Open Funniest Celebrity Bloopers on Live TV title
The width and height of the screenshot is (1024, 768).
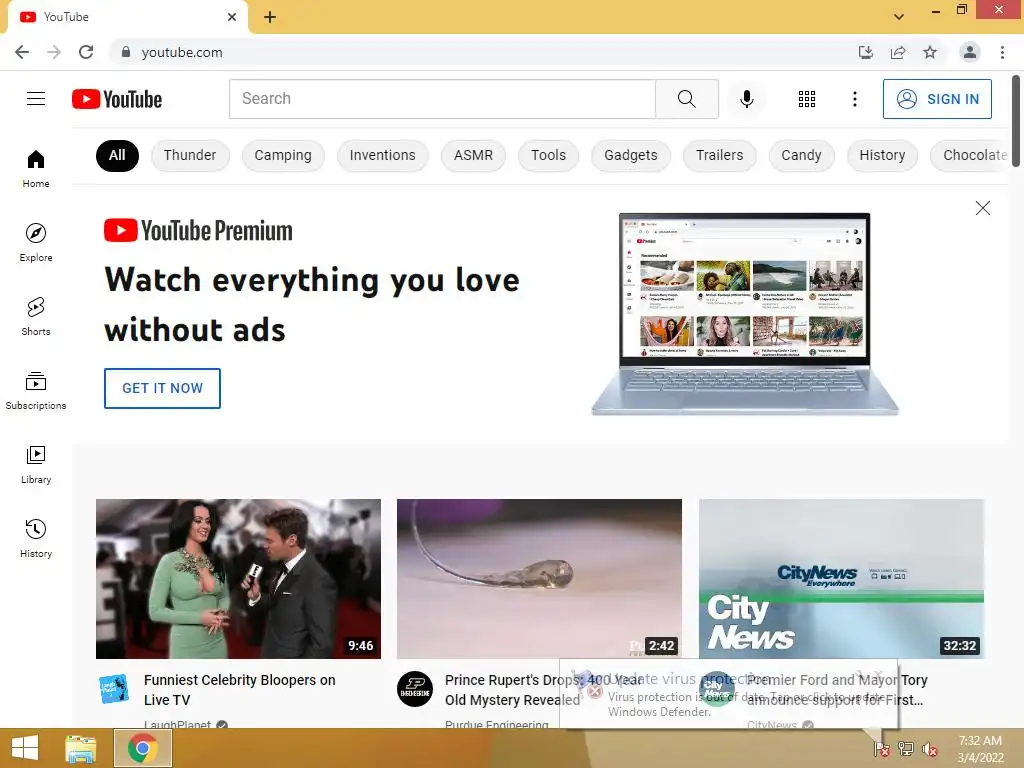tap(240, 690)
